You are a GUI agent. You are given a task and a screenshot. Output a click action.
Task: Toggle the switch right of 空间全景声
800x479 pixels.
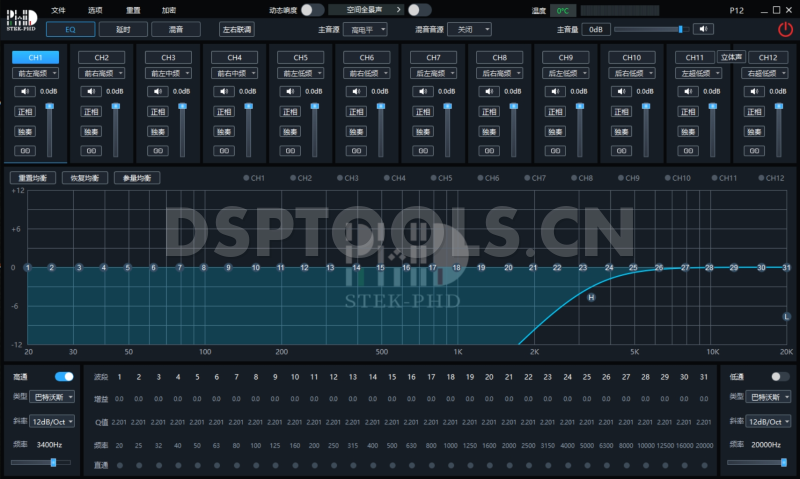click(419, 10)
